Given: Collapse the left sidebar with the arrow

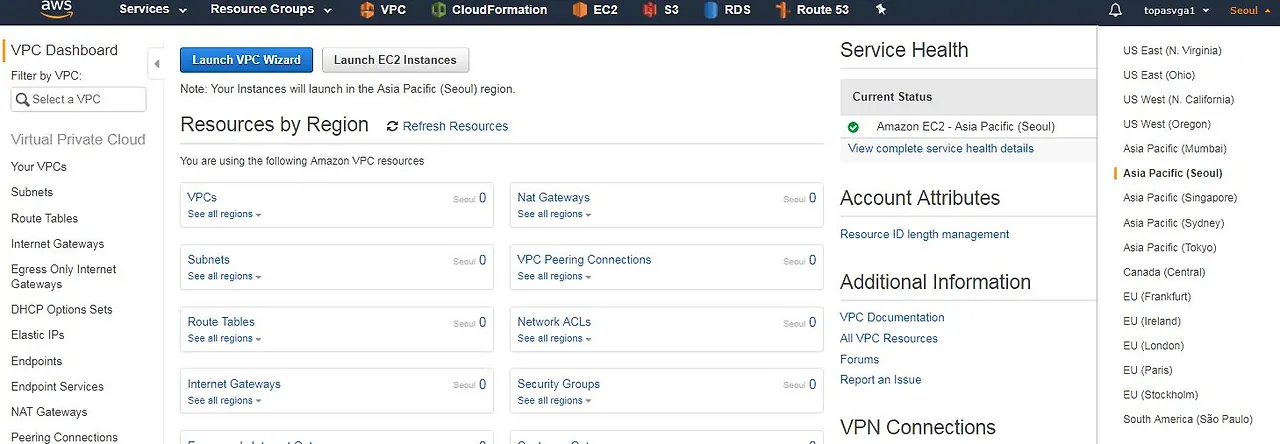Looking at the screenshot, I should [156, 64].
